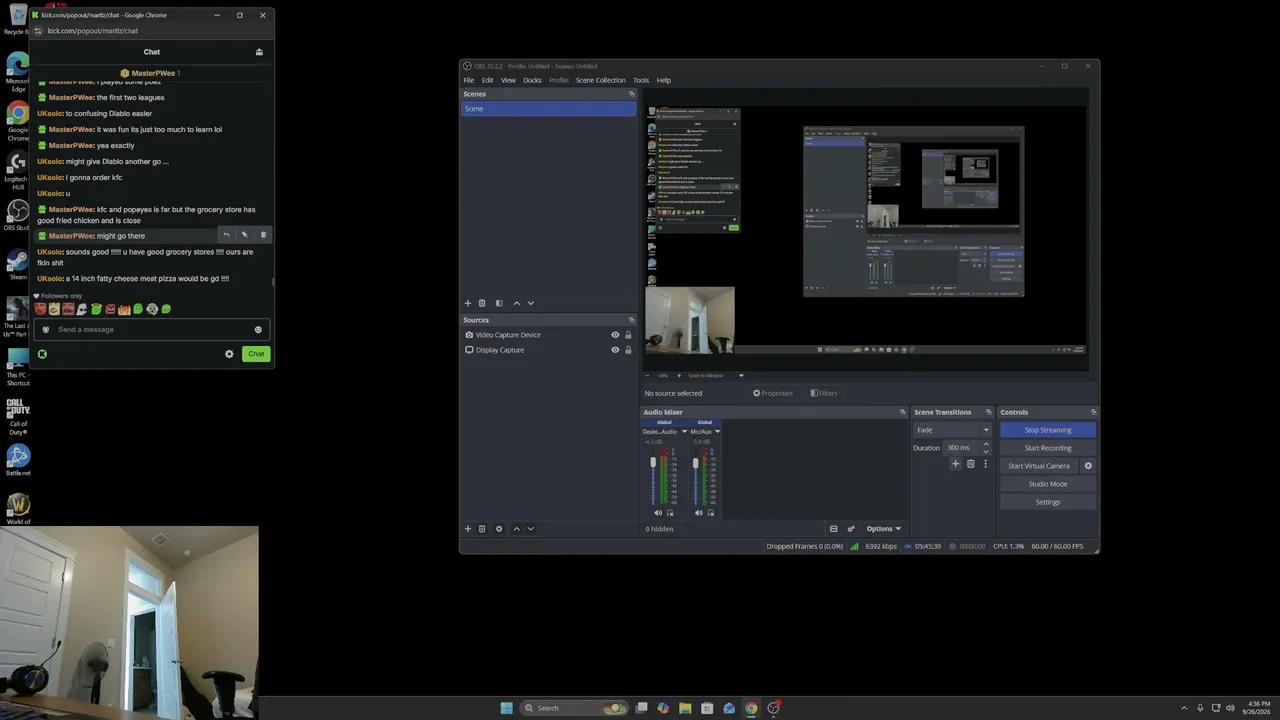Screen dimensions: 1280x720
Task: Lock the Video Capture Device source
Action: point(628,335)
